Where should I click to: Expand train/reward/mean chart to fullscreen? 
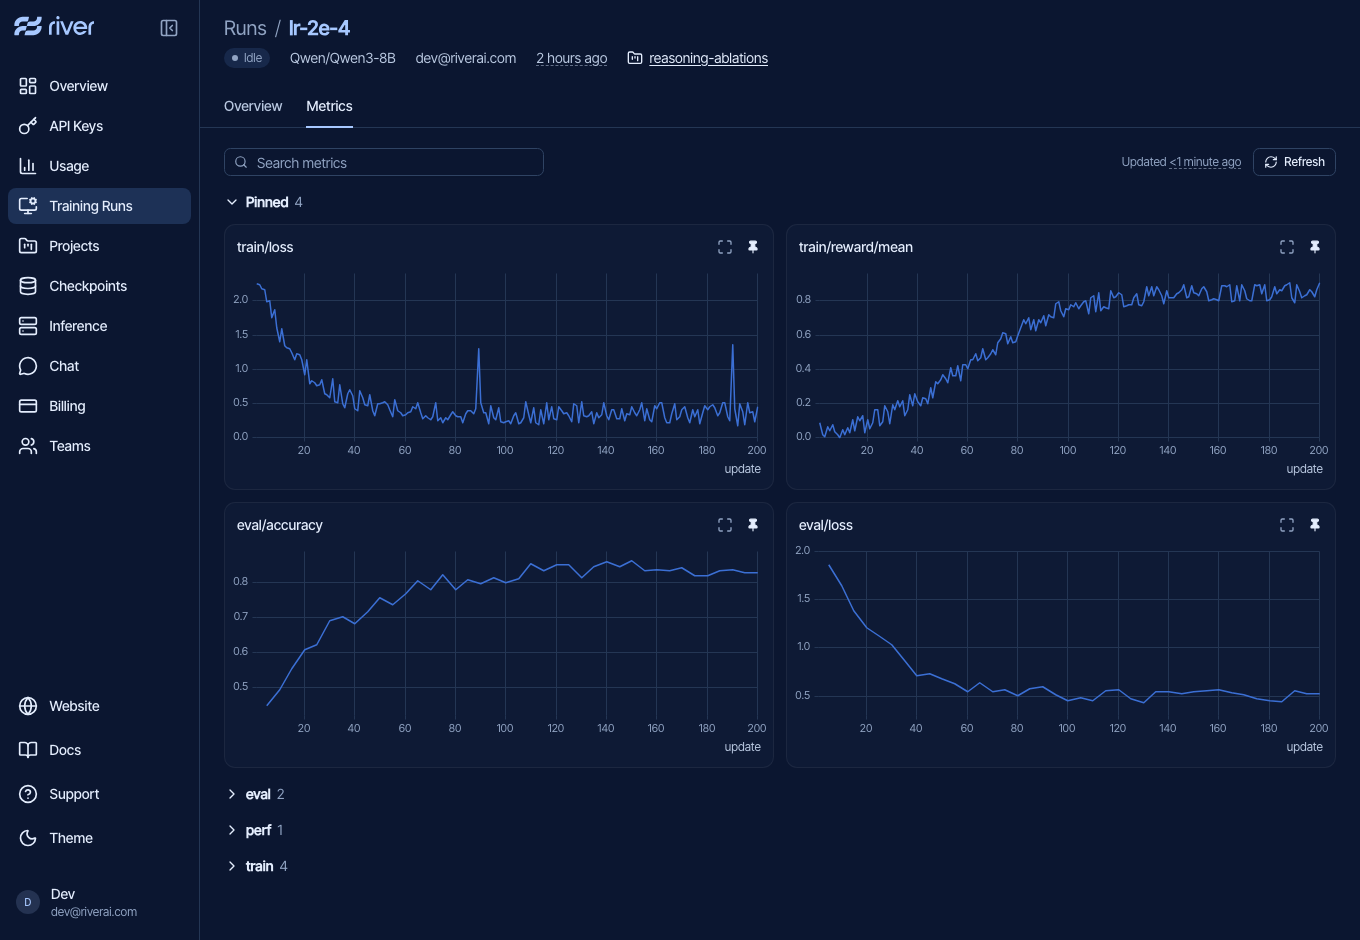[1287, 247]
